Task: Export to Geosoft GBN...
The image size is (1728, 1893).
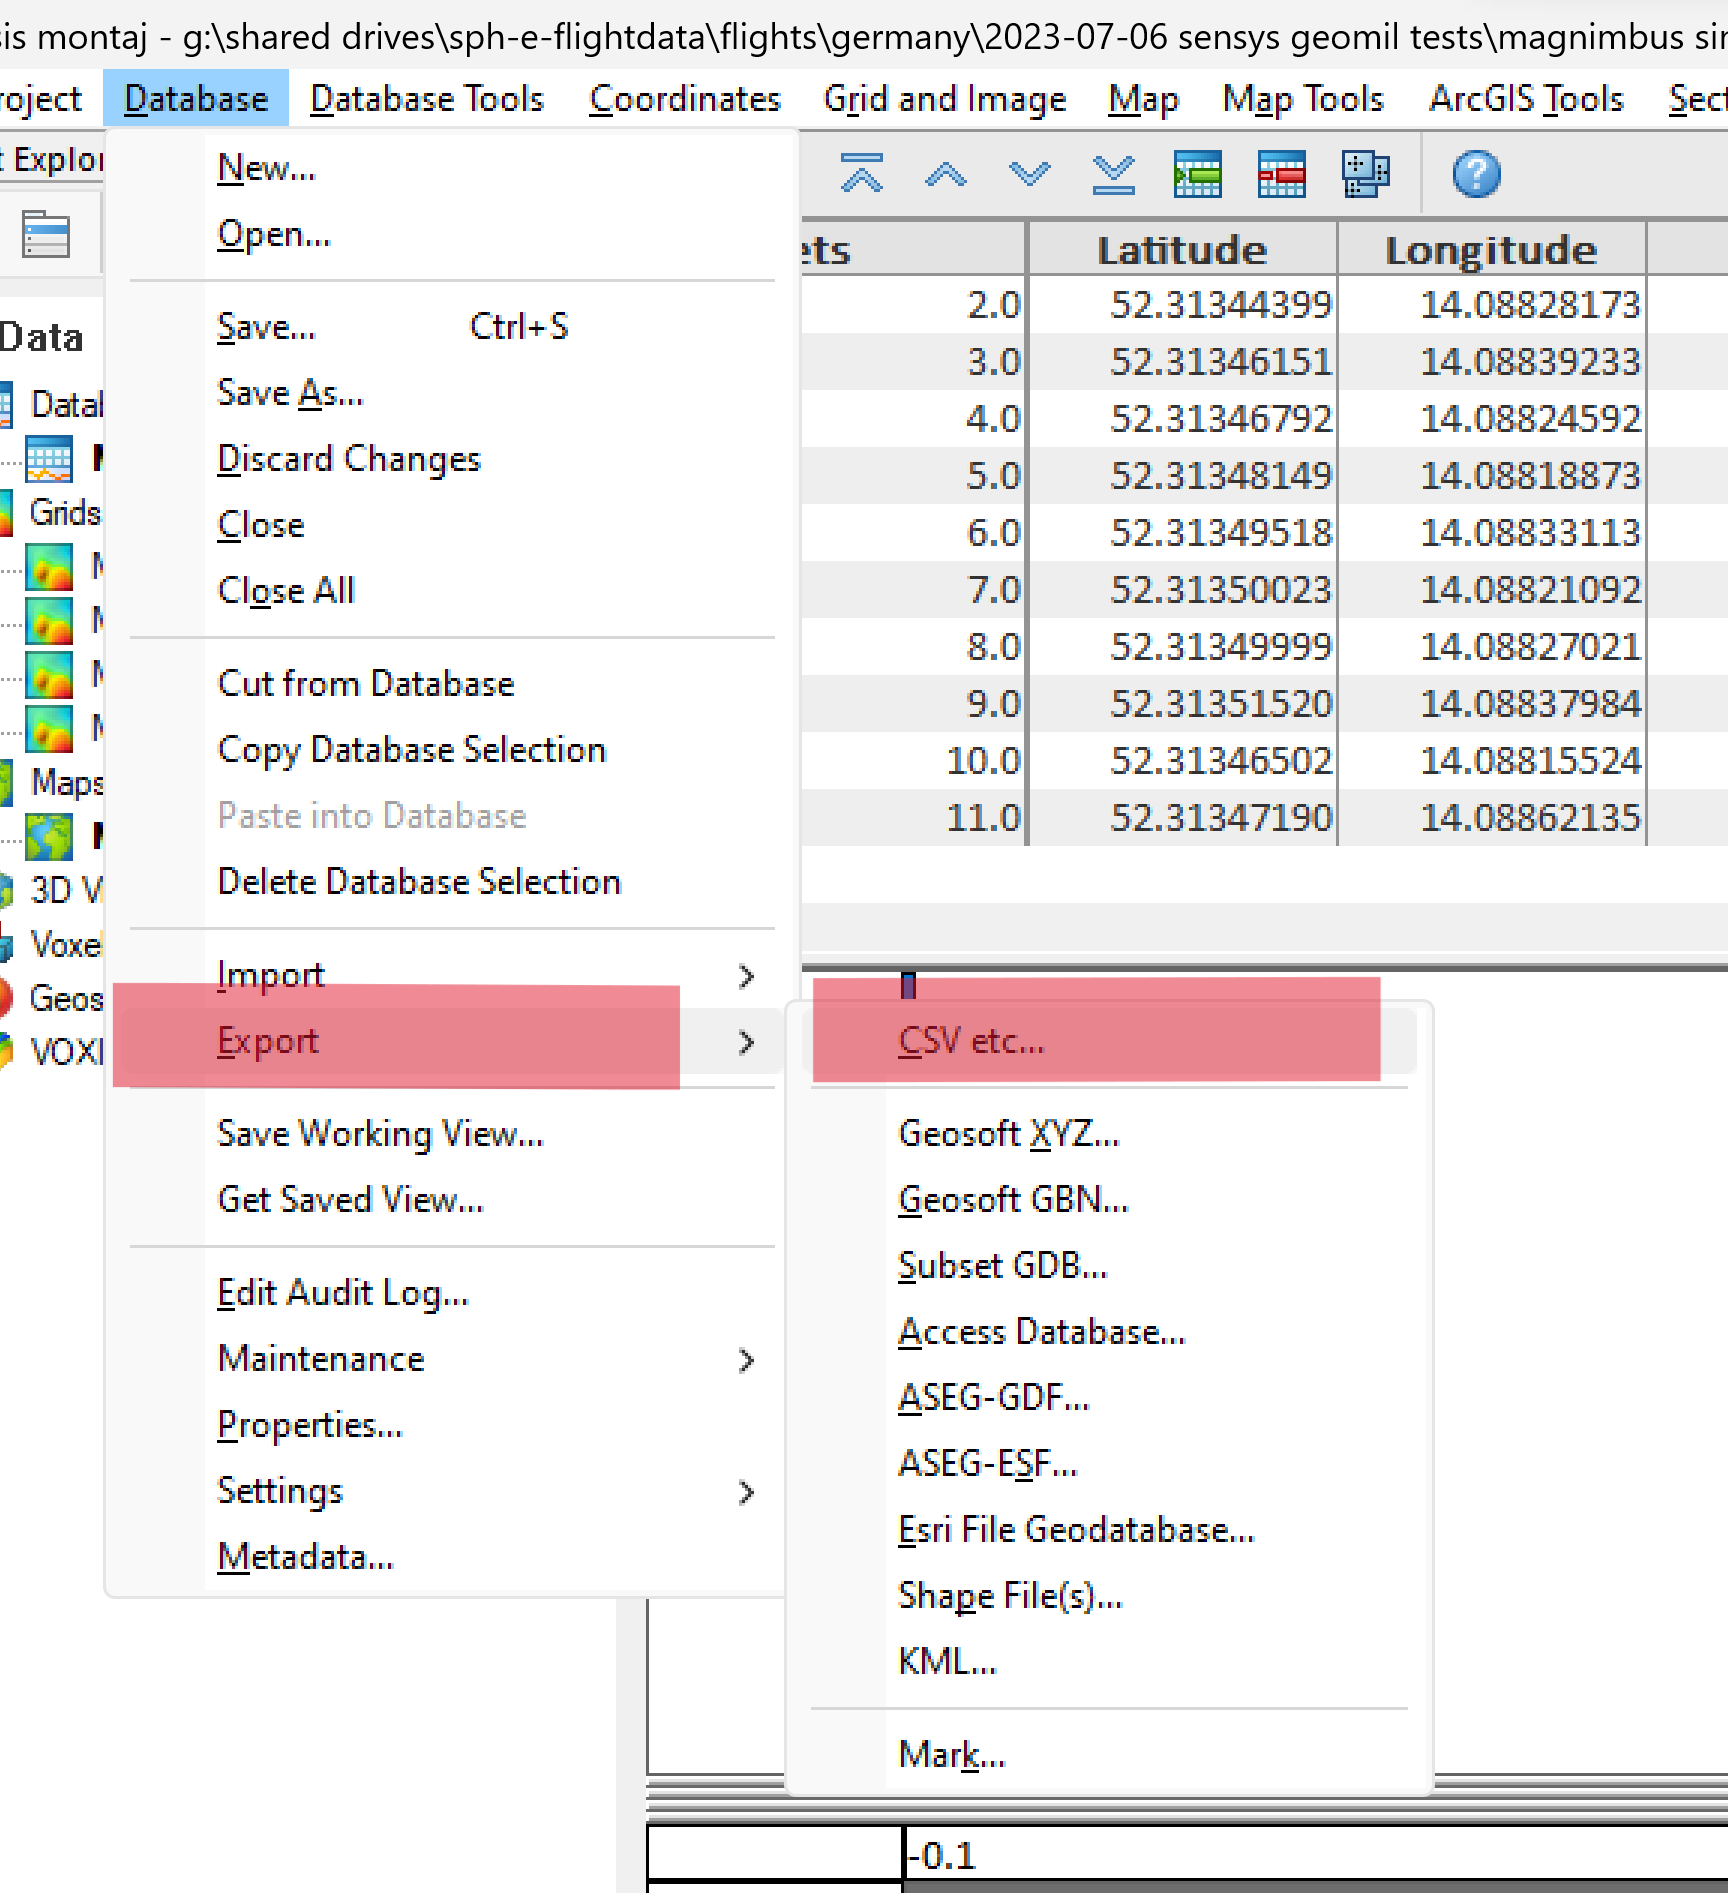Action: 1013,1200
